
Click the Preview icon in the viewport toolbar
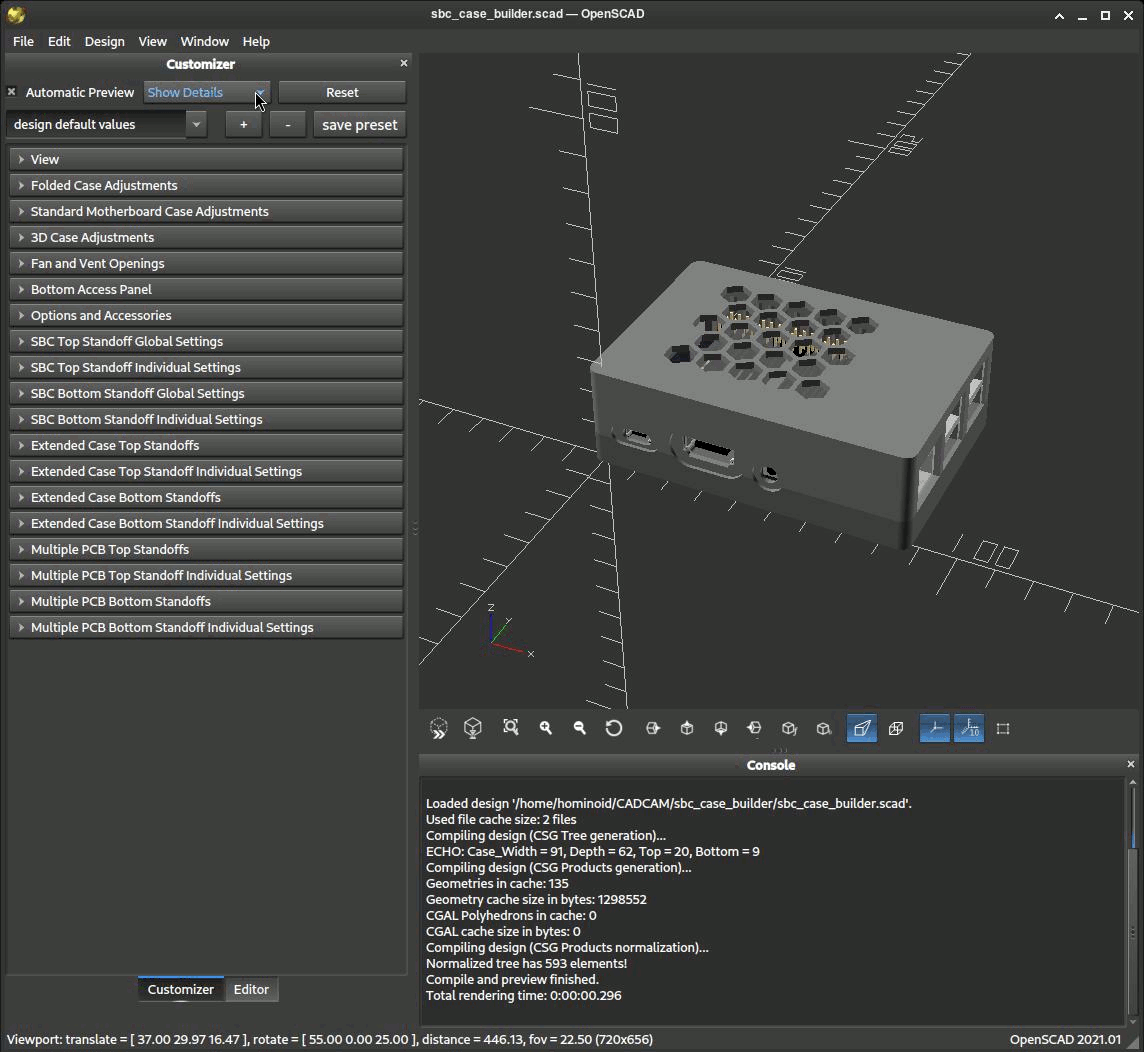click(x=438, y=728)
